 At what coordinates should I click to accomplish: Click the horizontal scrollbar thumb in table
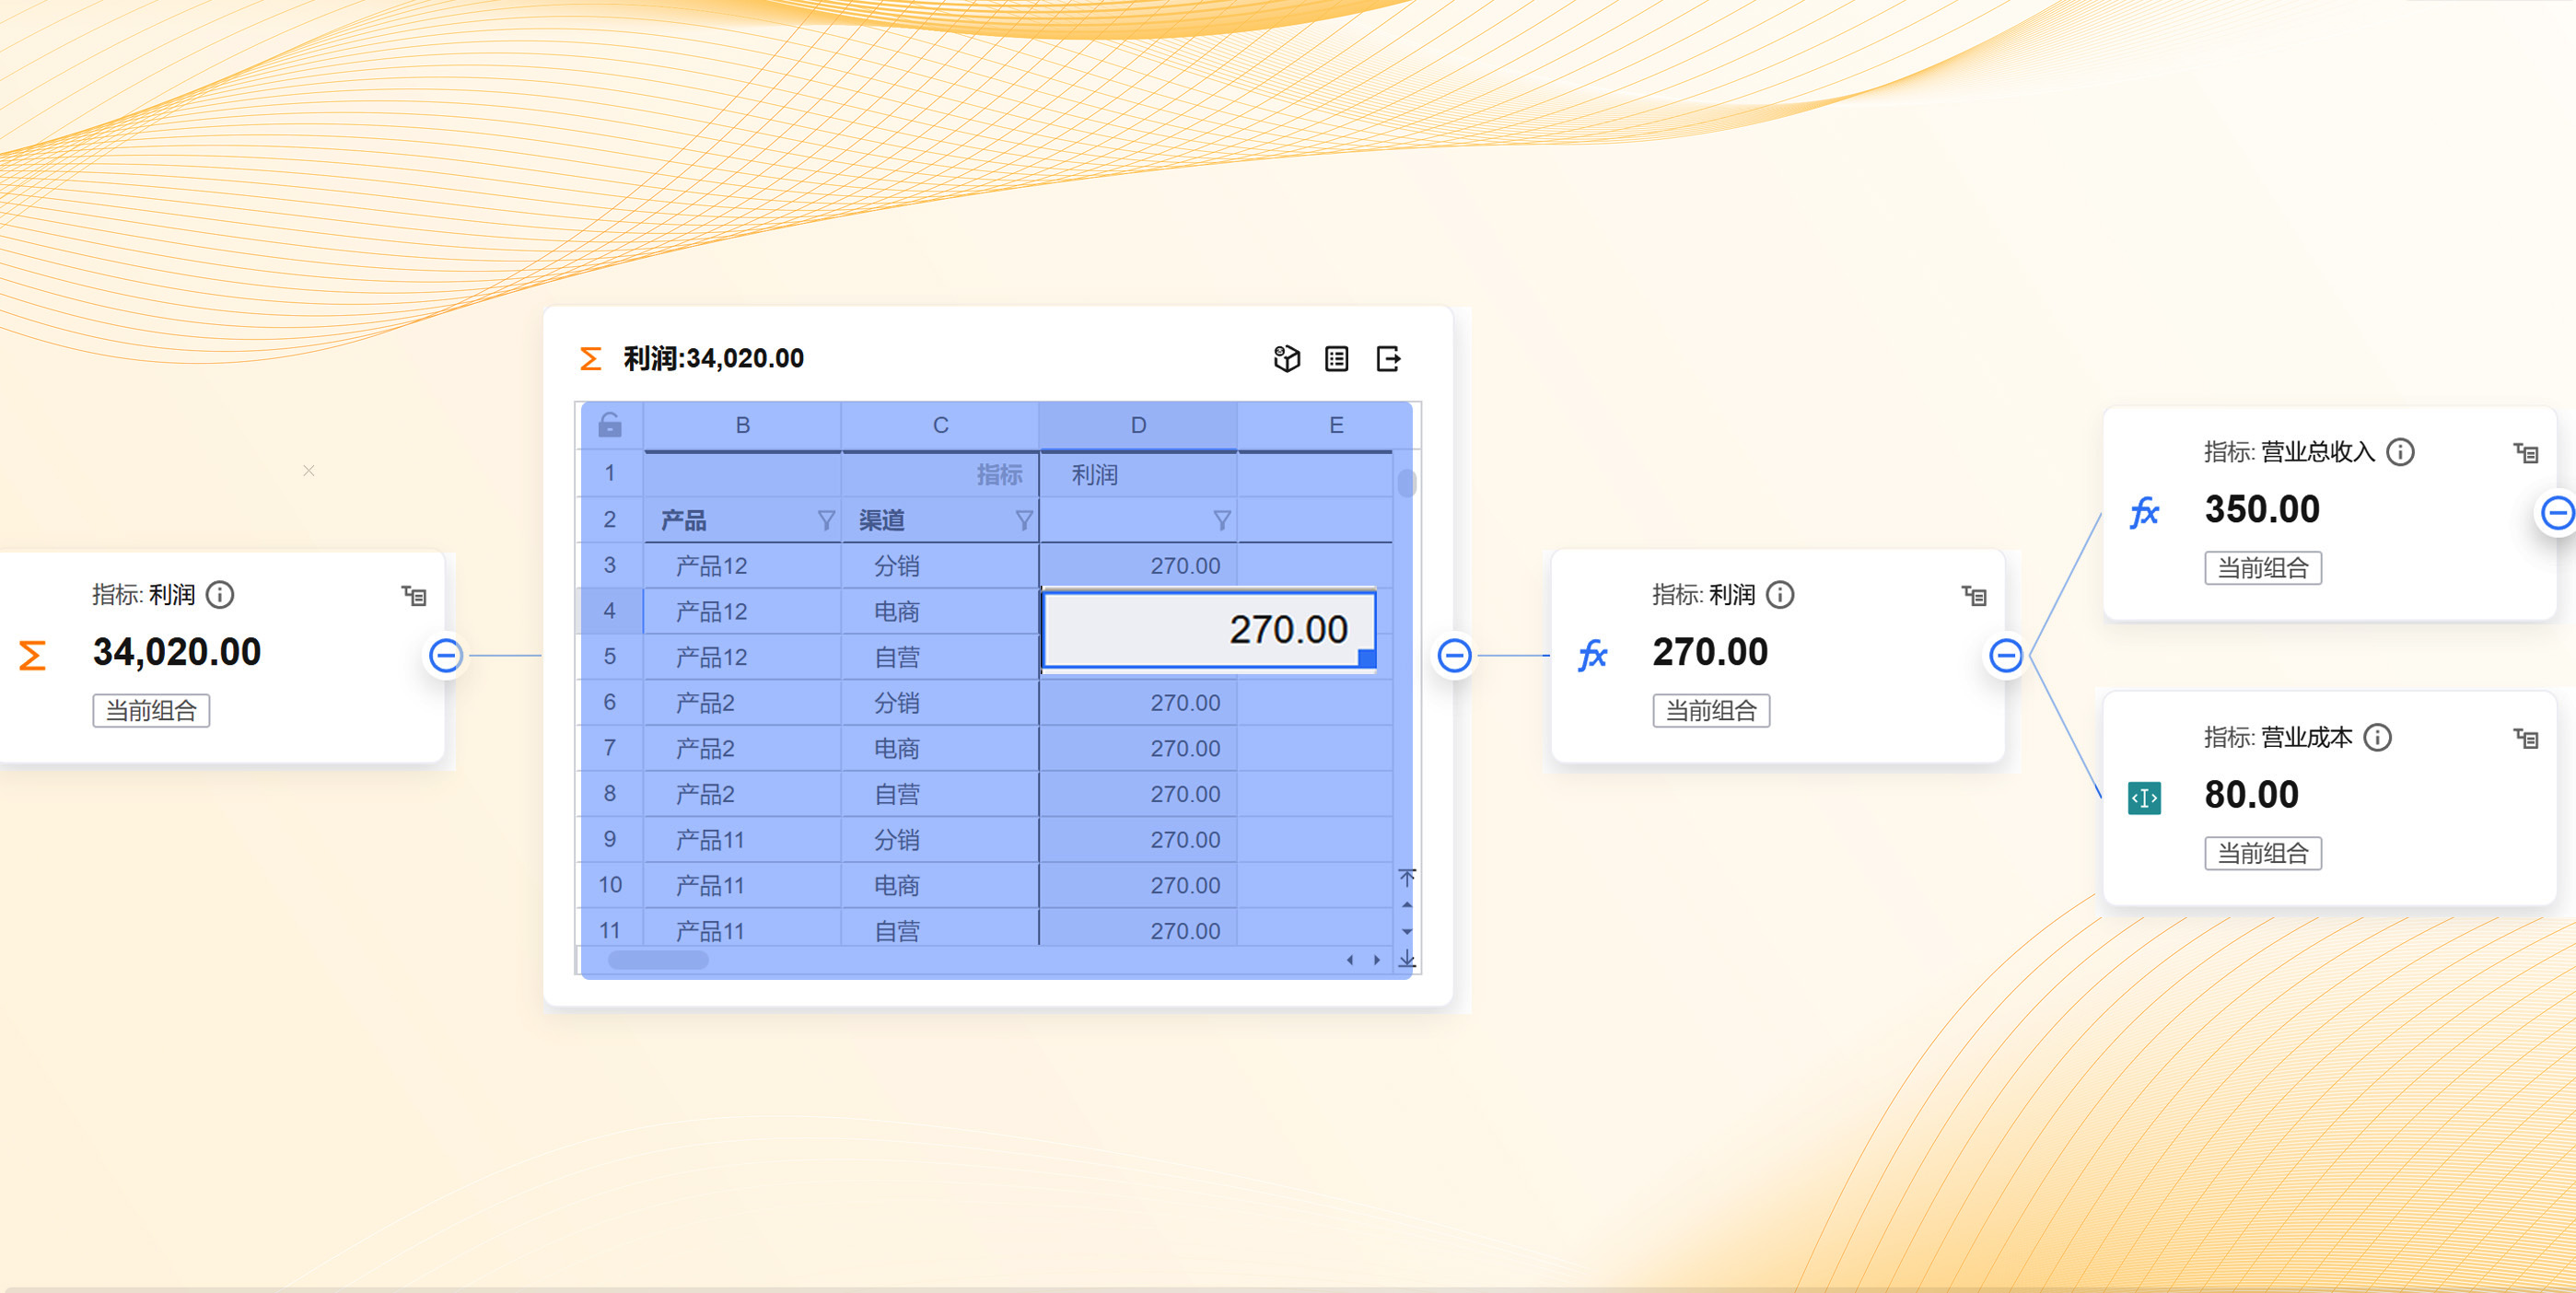(658, 960)
